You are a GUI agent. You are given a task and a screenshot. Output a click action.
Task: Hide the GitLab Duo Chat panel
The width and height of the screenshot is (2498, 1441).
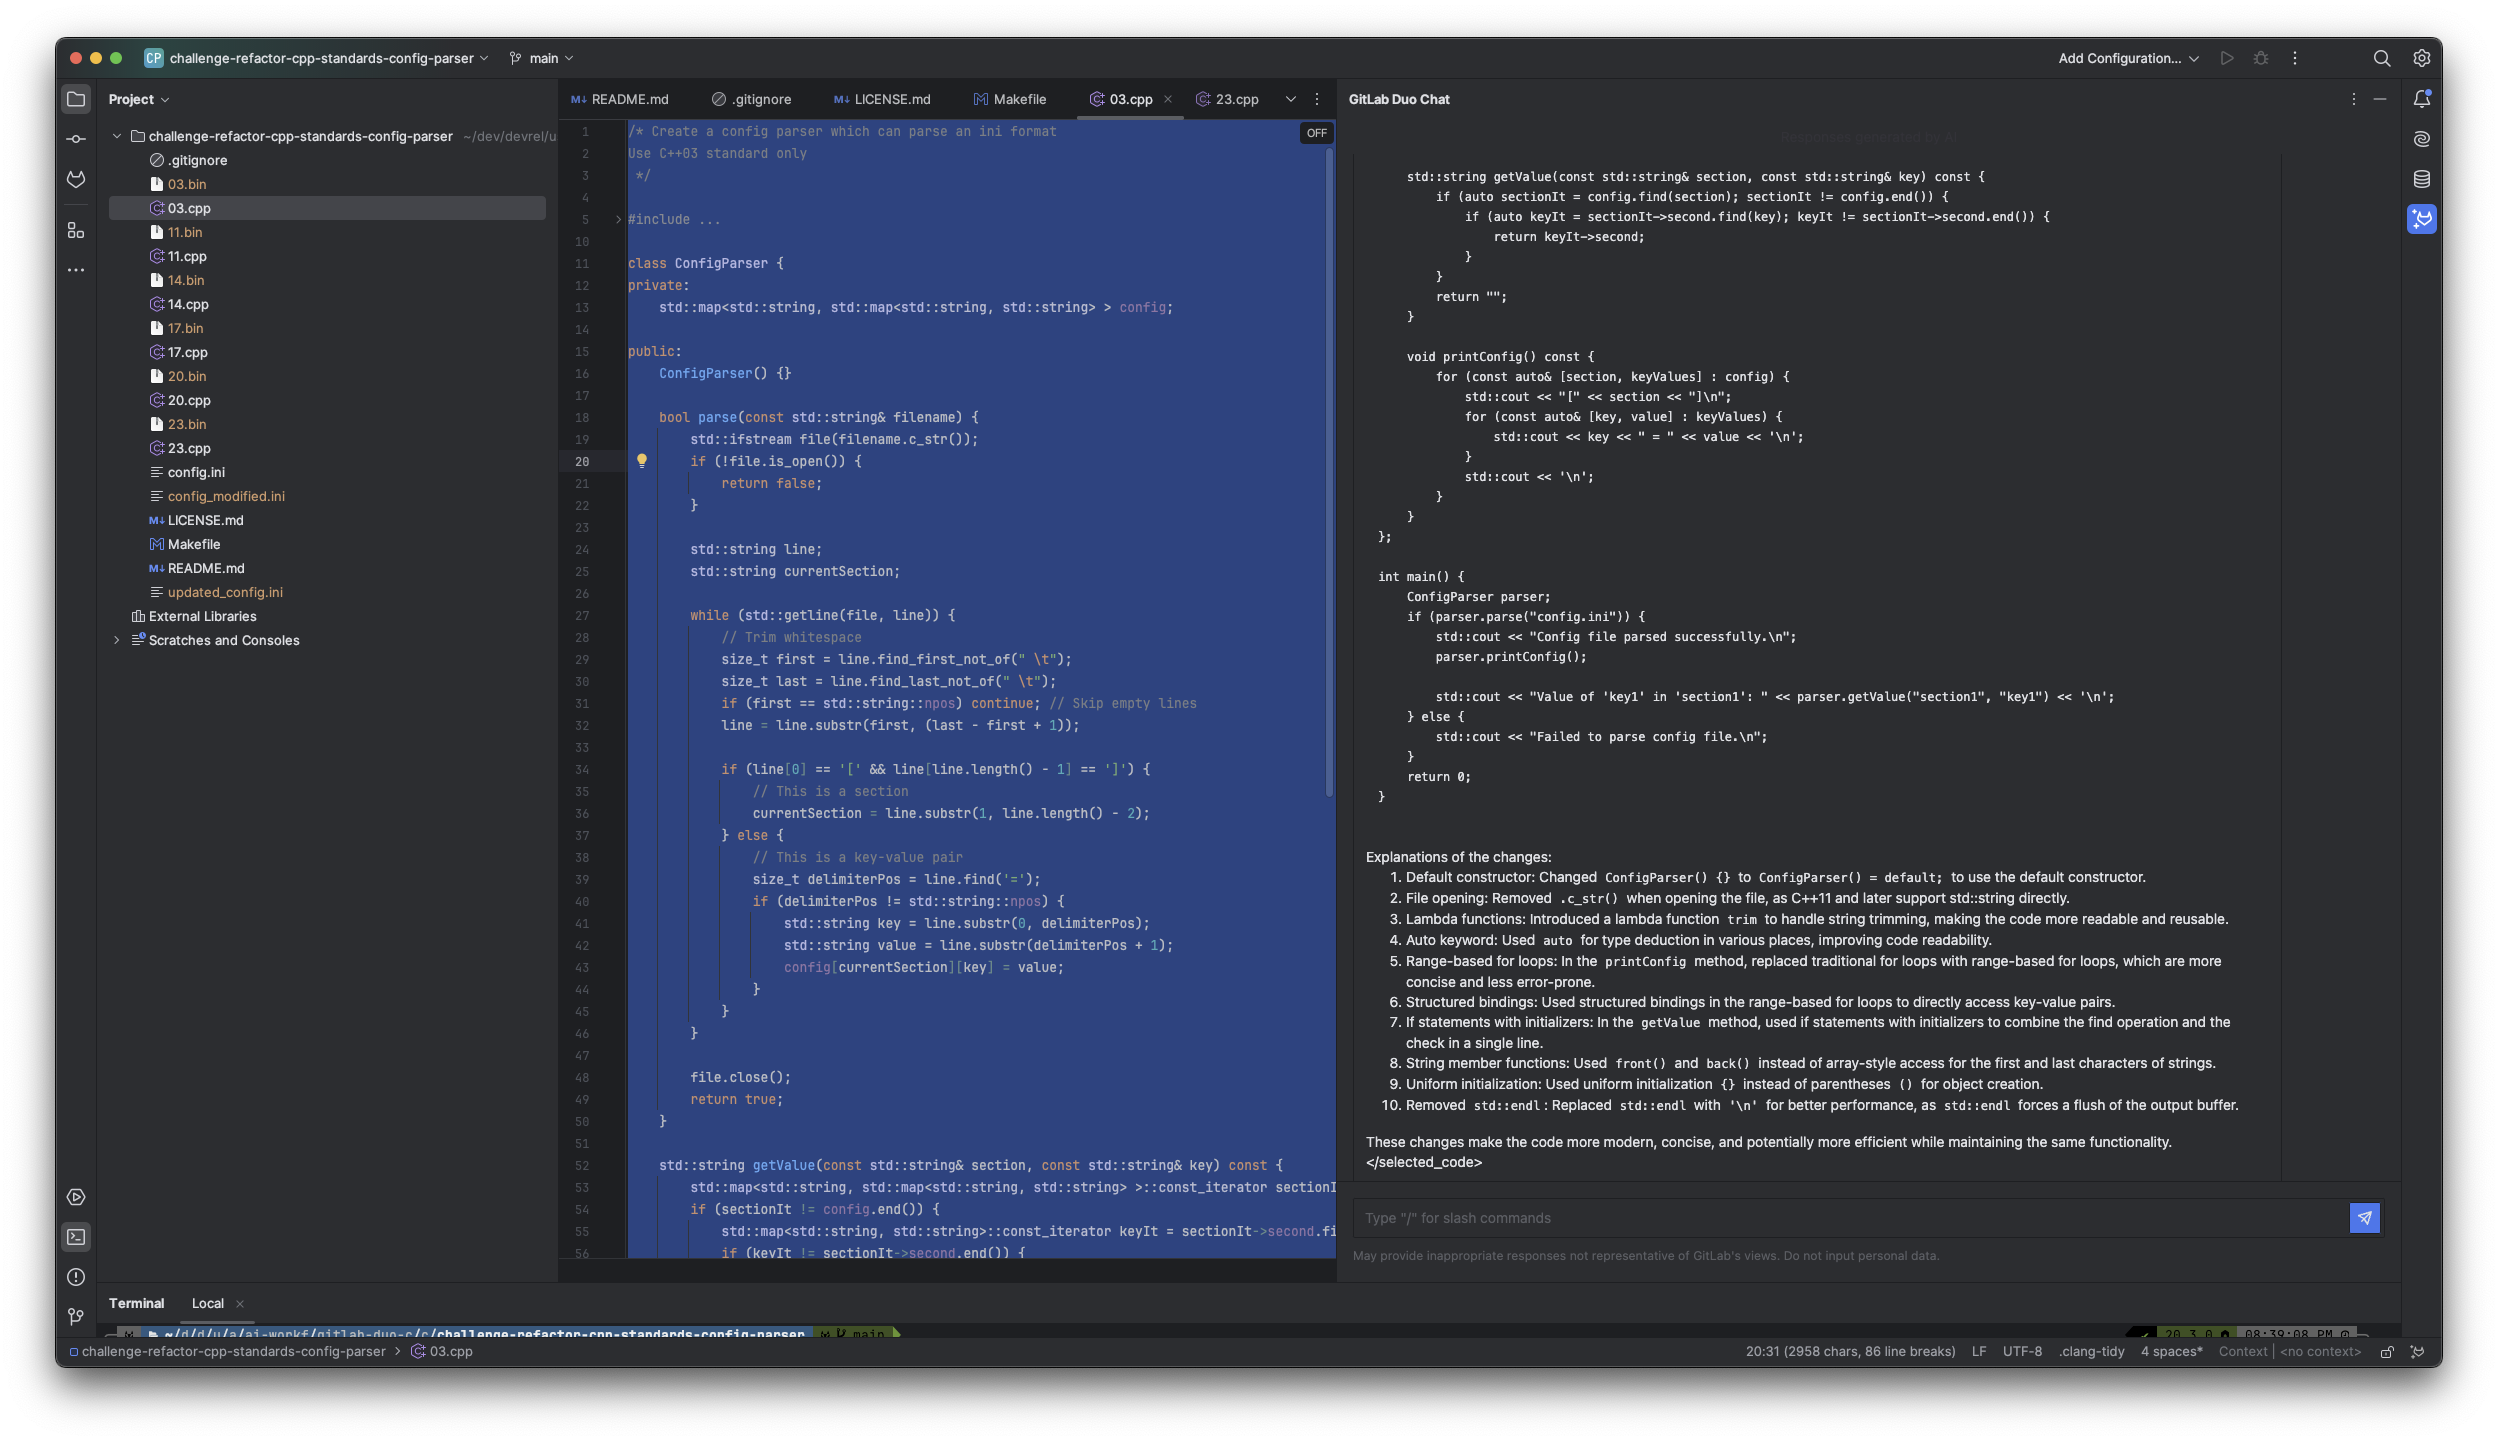click(x=2380, y=99)
